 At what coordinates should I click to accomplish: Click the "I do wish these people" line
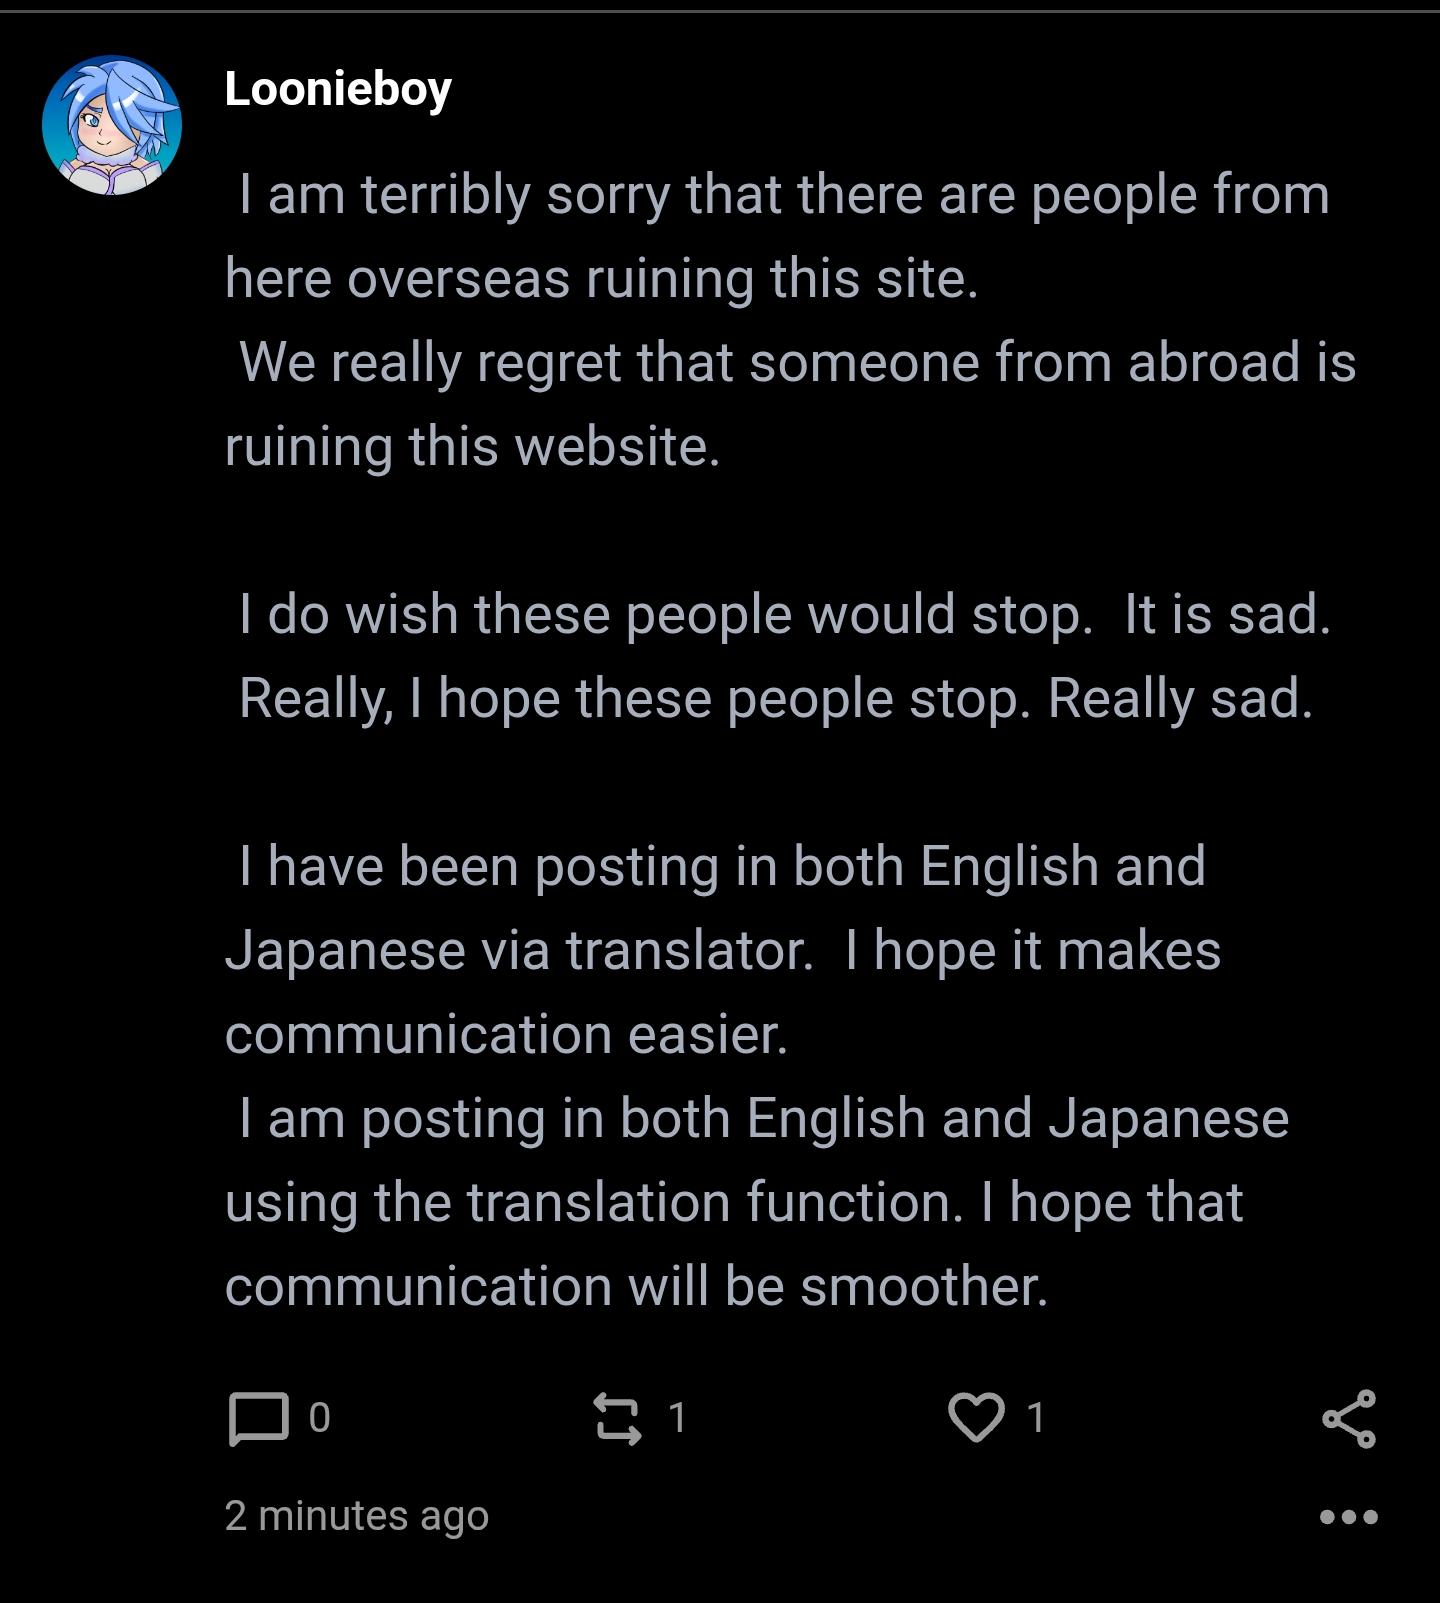(x=664, y=614)
